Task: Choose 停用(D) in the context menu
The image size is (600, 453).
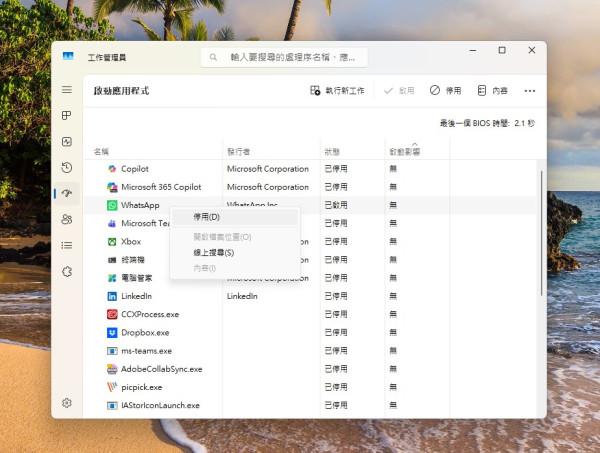Action: [x=207, y=217]
